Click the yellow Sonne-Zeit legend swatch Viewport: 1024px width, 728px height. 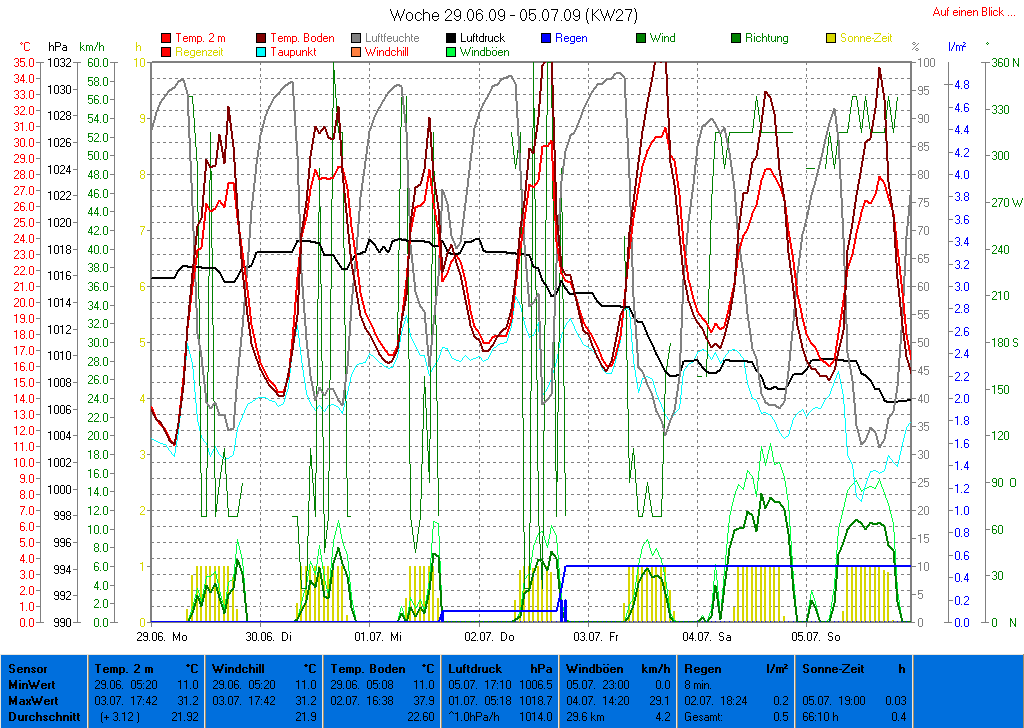click(x=831, y=39)
